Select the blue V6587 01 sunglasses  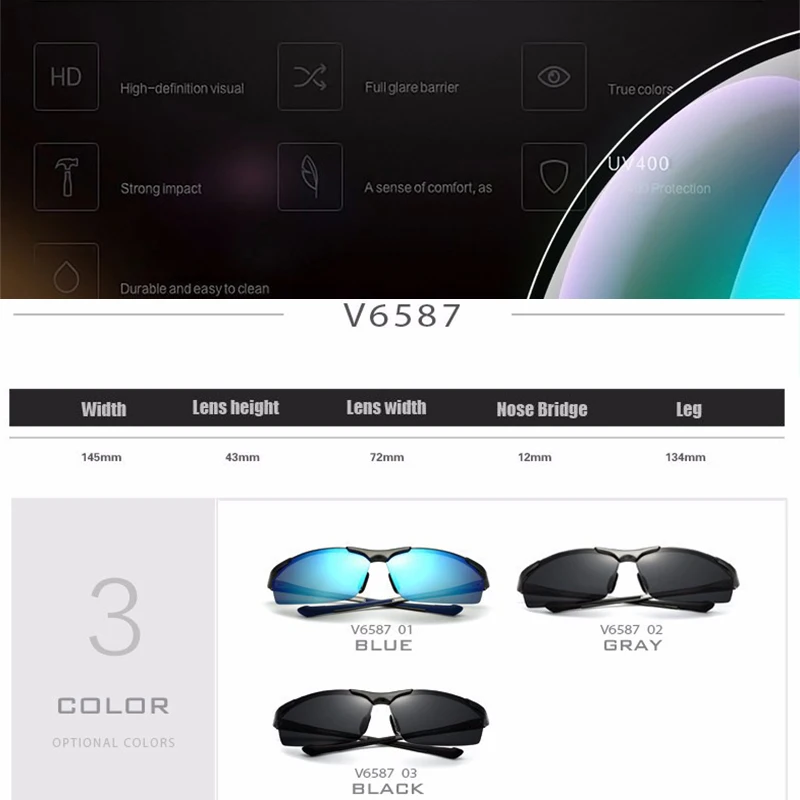coord(378,582)
